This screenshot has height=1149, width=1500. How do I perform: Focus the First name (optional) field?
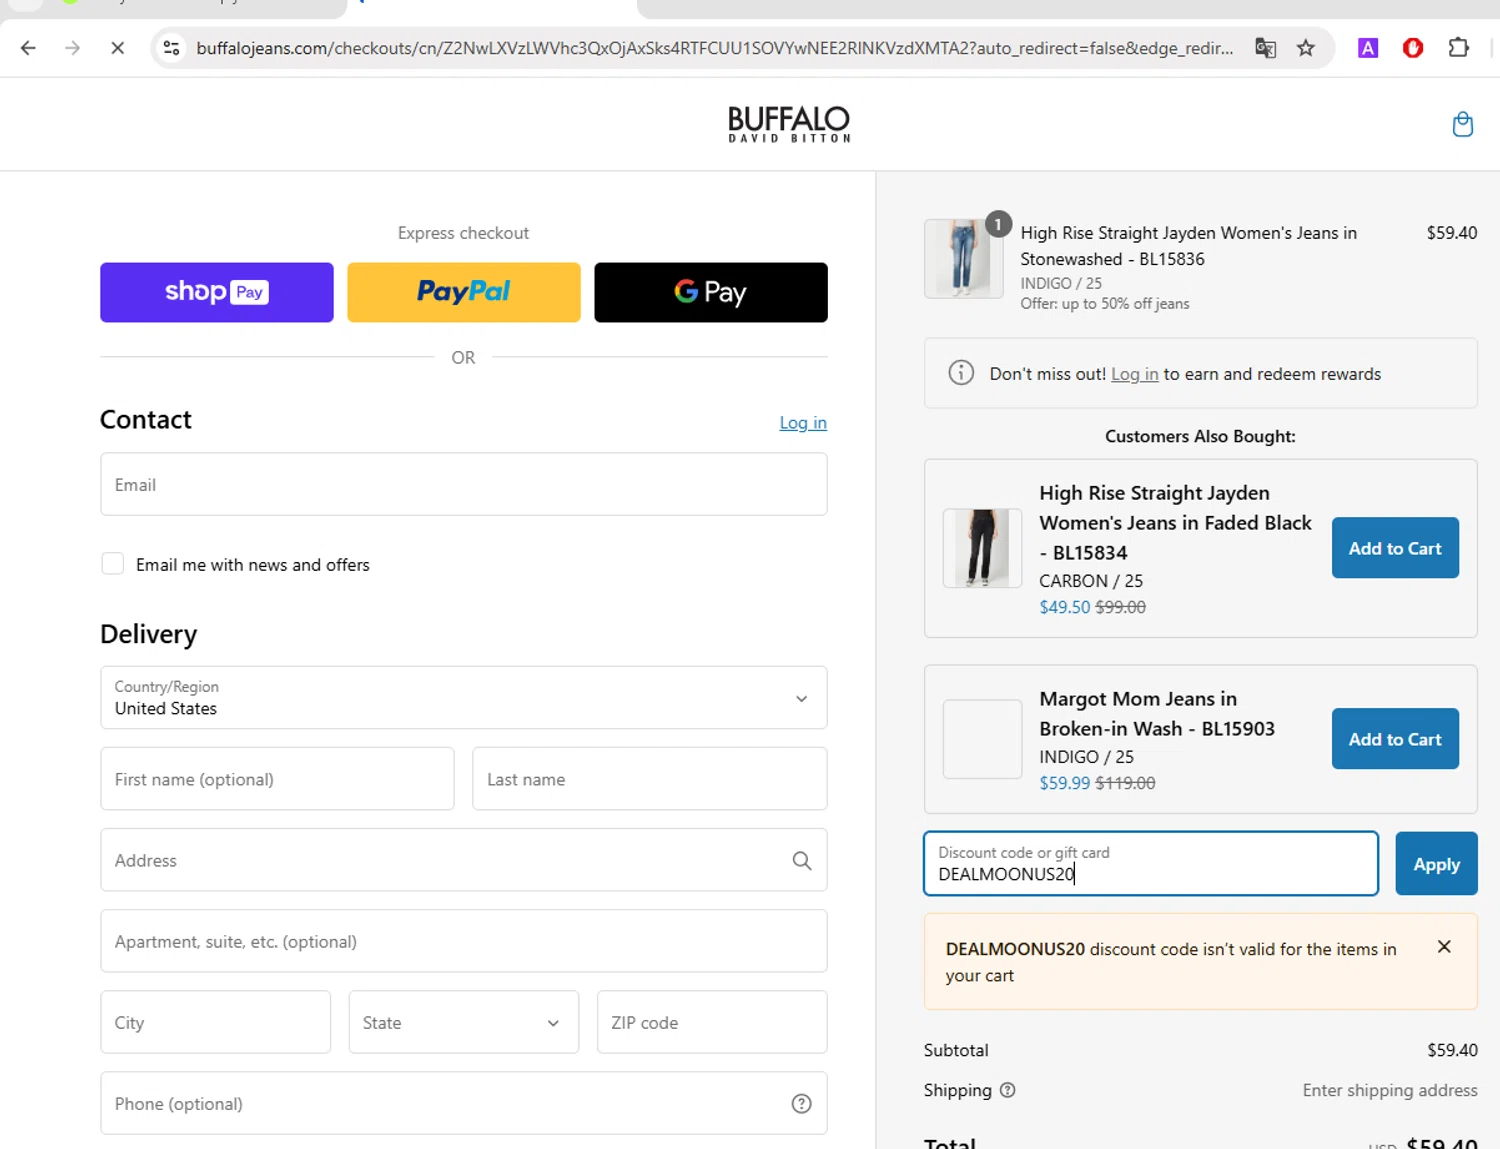[277, 779]
